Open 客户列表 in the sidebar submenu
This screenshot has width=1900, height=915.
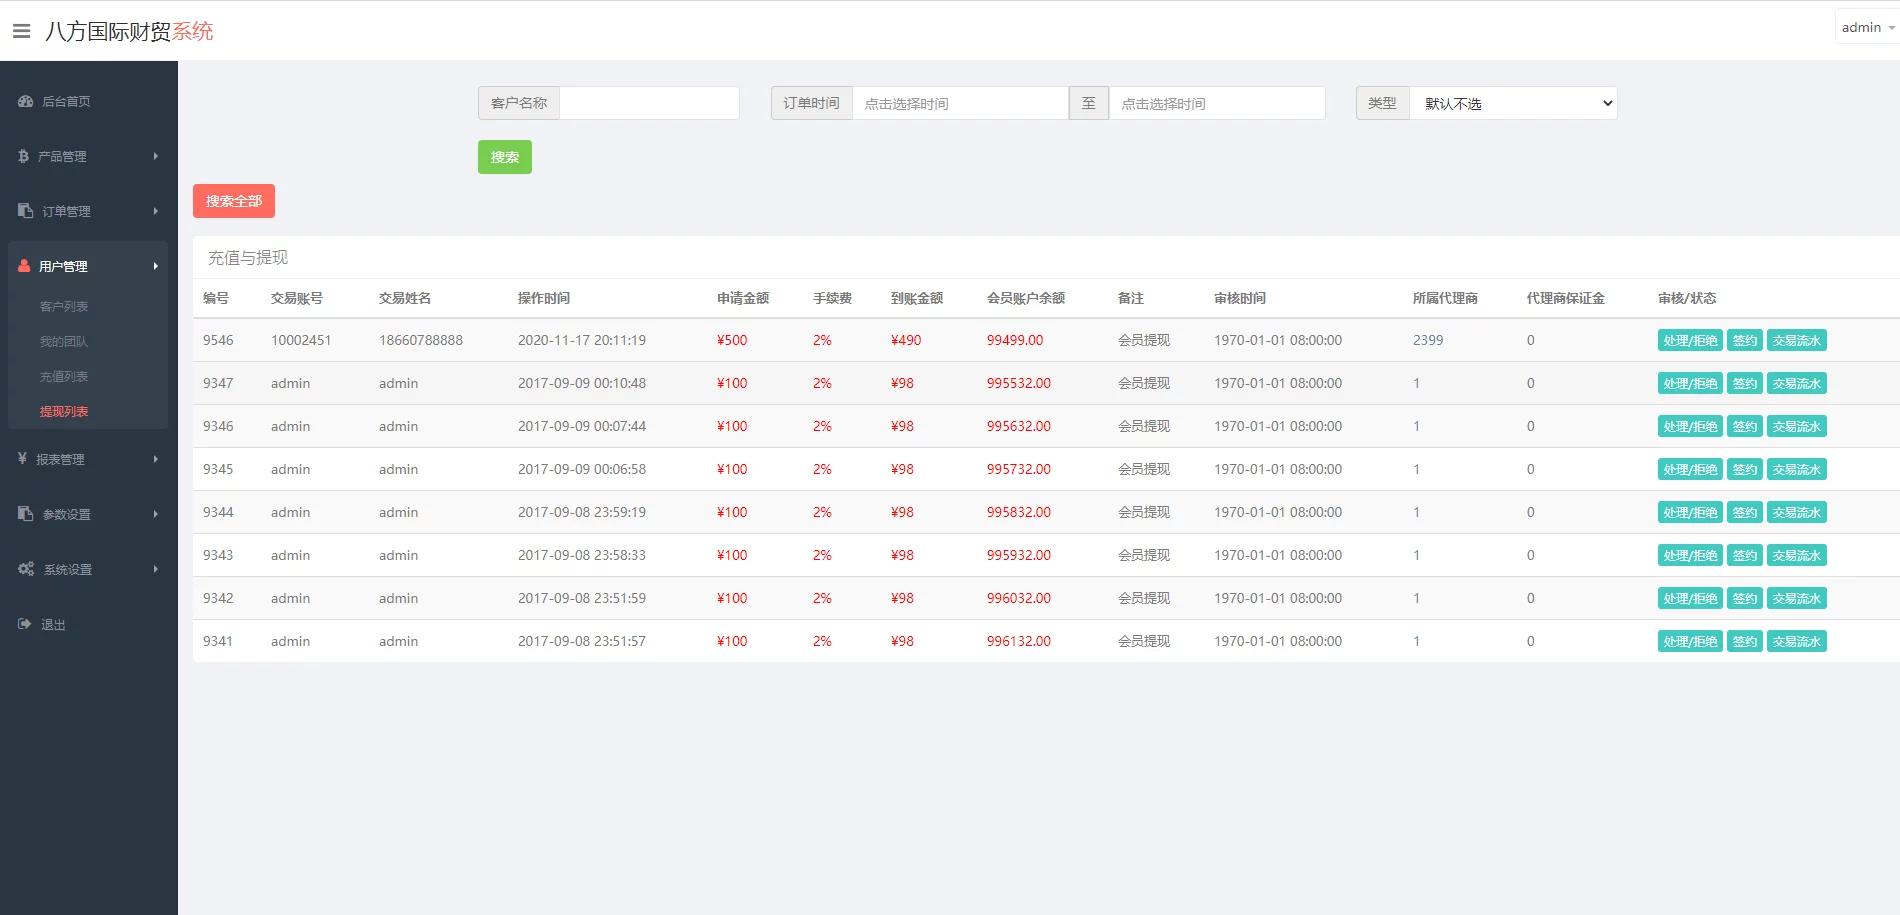64,306
